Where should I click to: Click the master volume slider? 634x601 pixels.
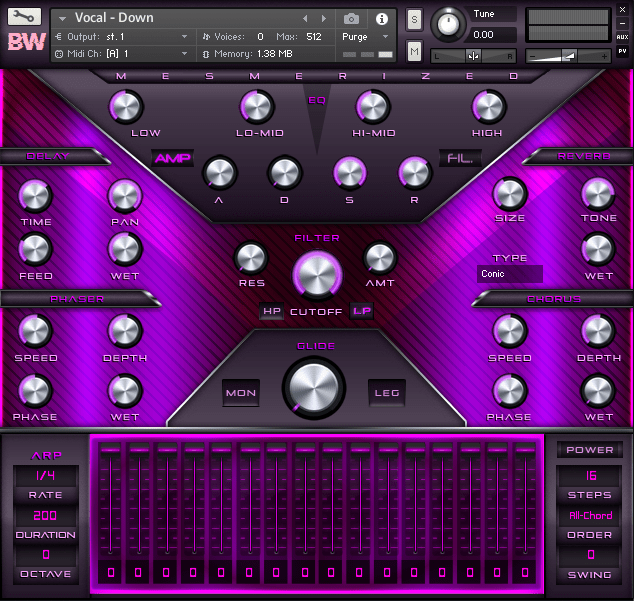(568, 56)
